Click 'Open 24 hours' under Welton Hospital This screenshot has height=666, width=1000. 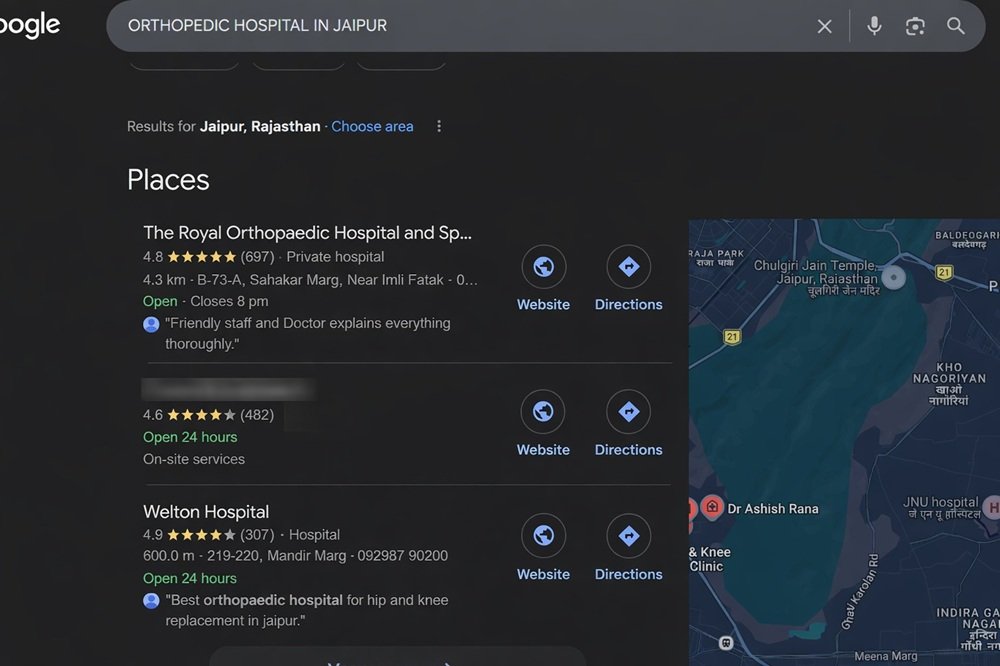190,578
